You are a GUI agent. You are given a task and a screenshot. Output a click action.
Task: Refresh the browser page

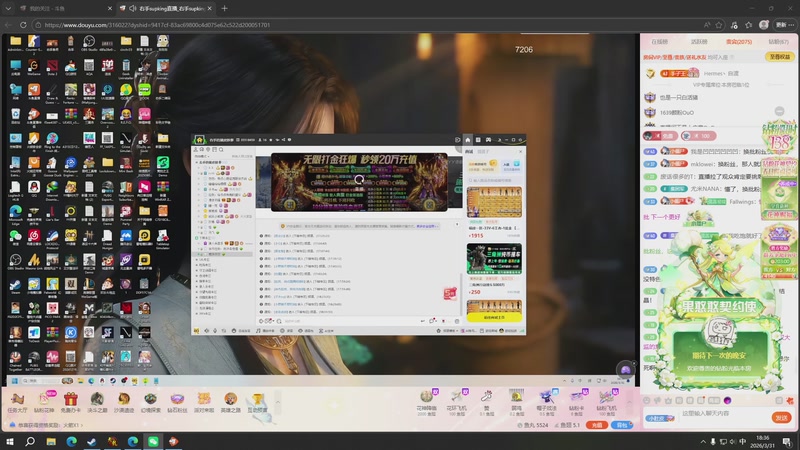pyautogui.click(x=23, y=24)
